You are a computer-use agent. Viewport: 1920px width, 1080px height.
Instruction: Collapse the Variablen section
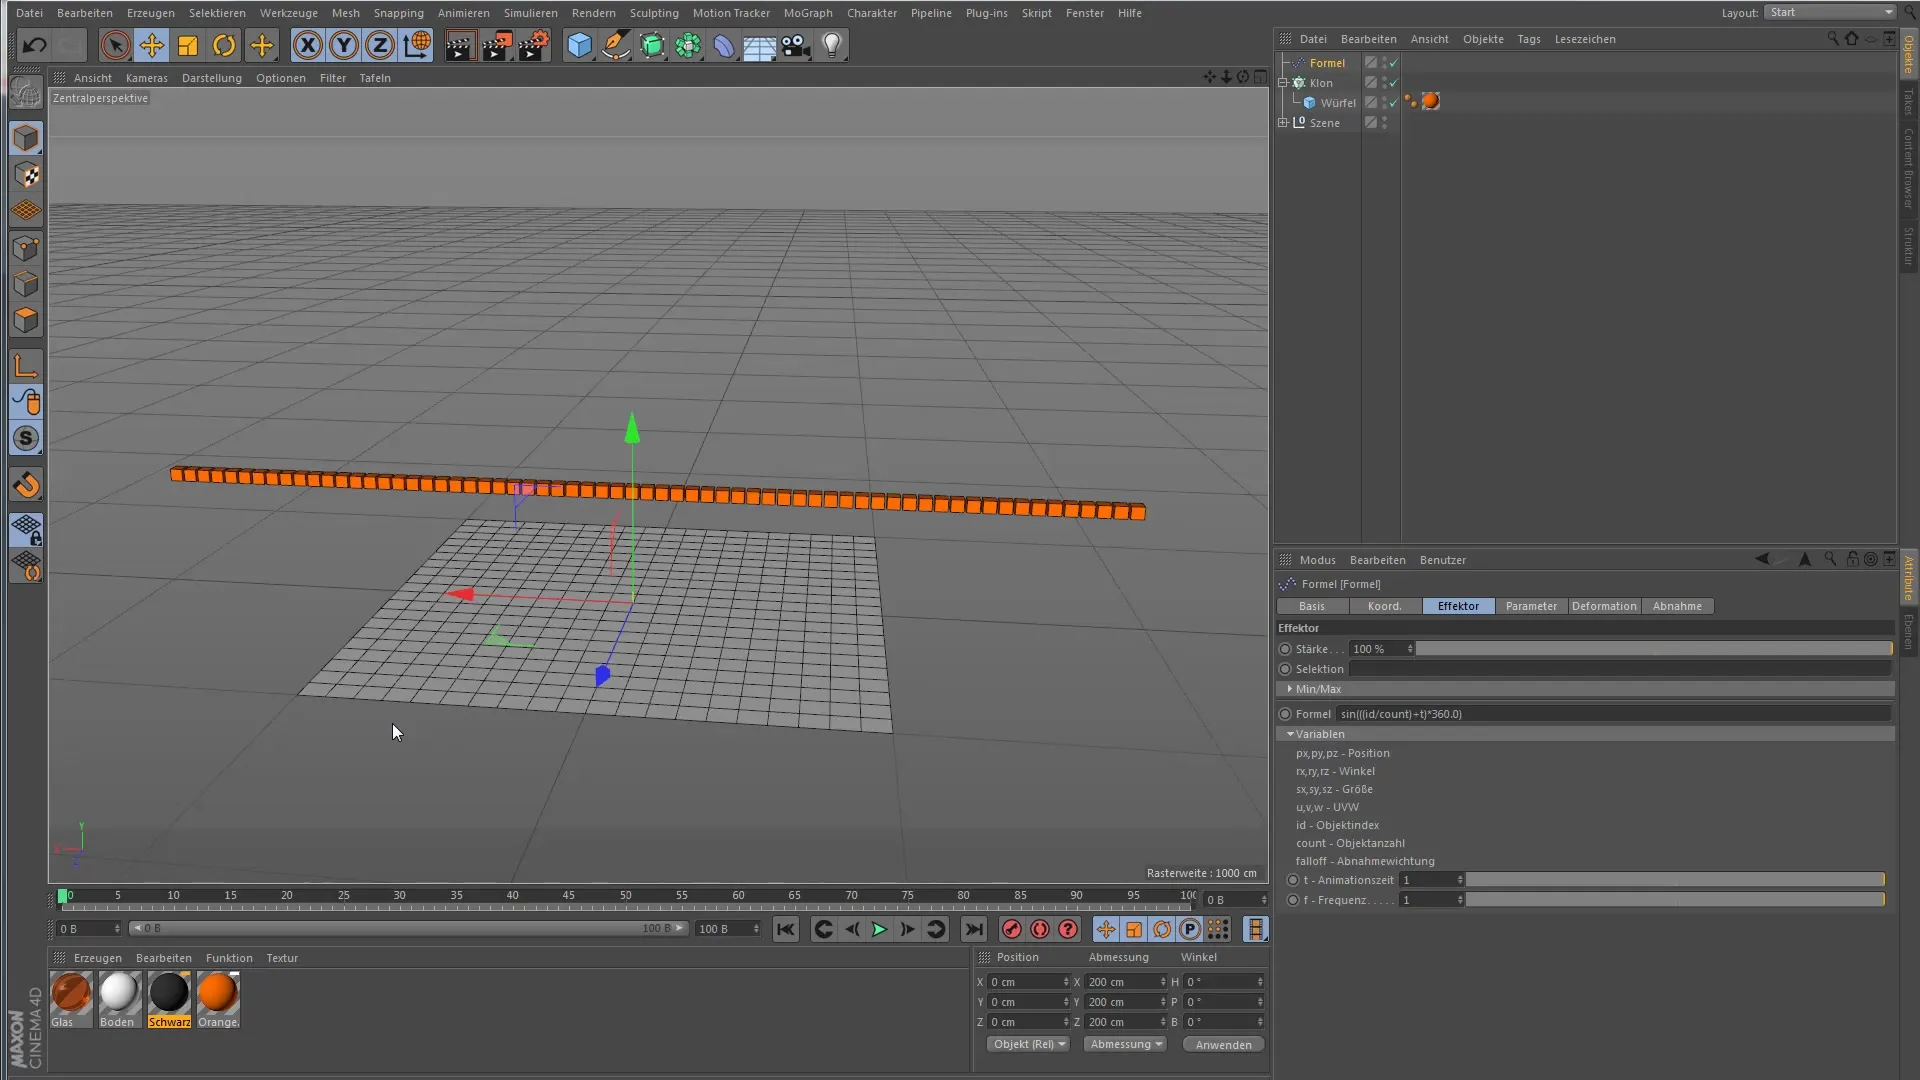[1290, 734]
